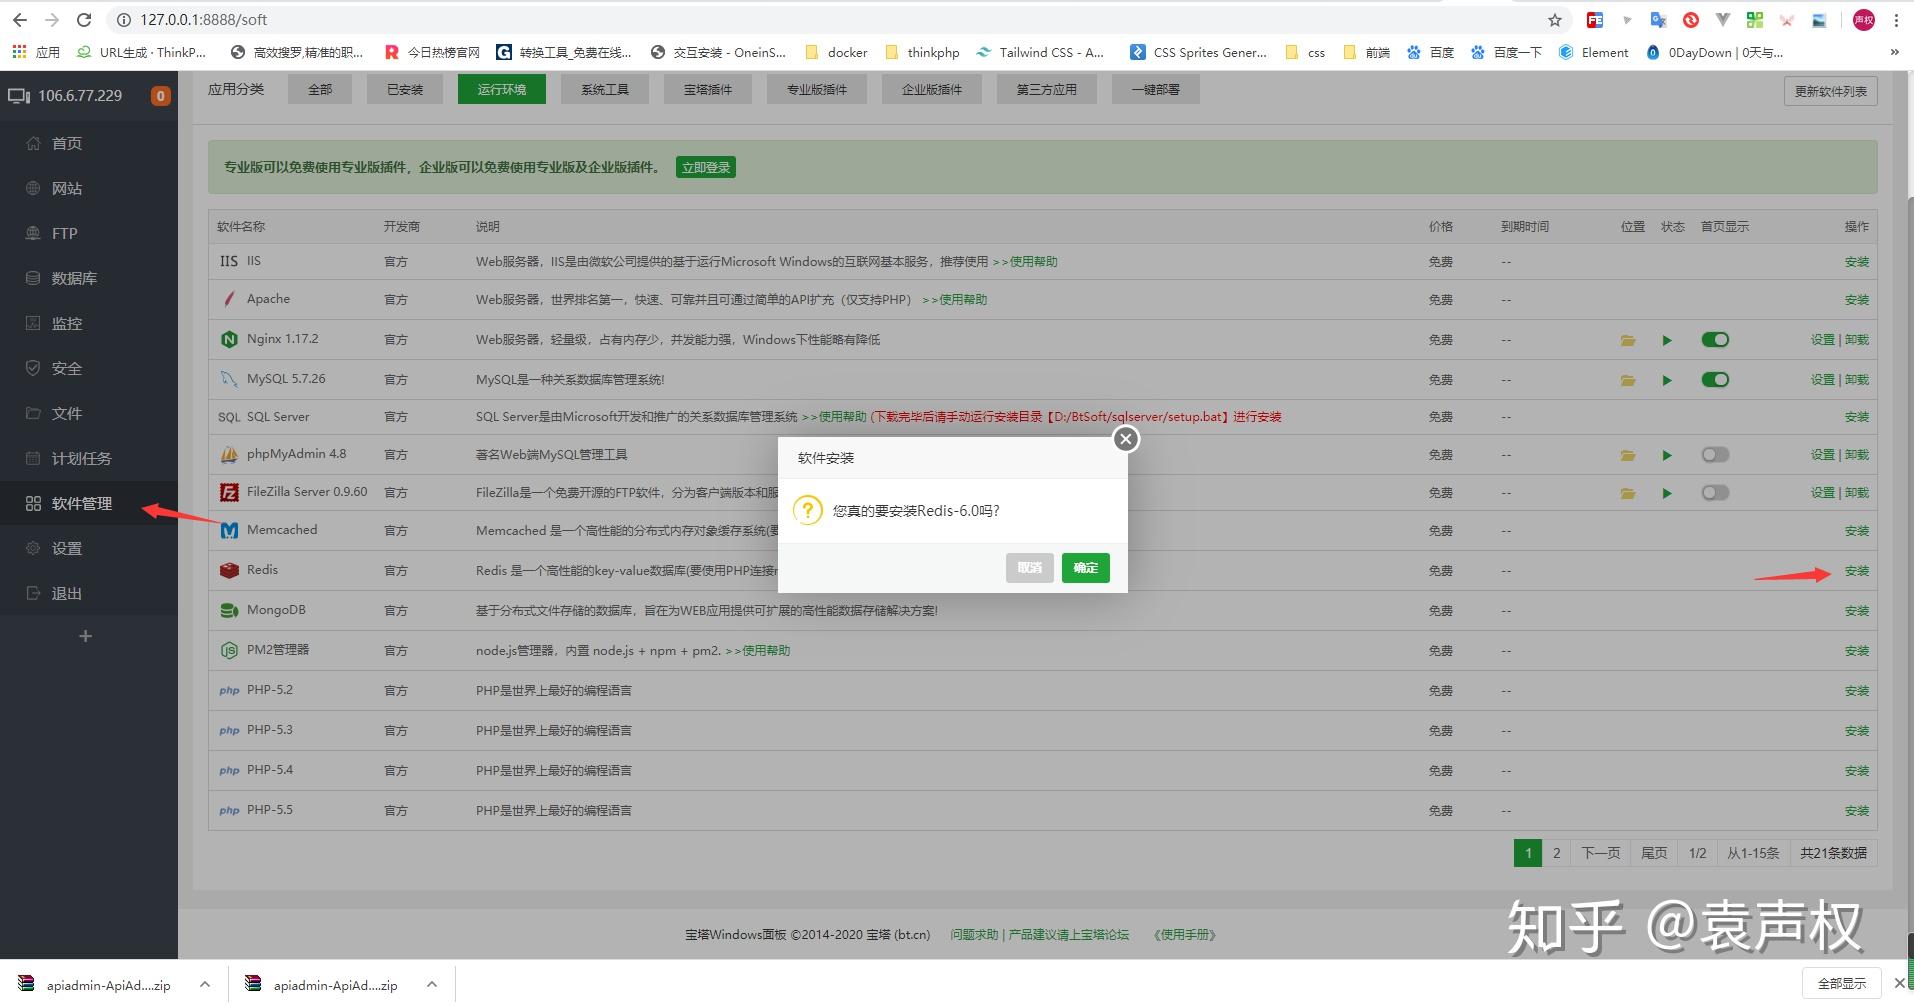Click the Nginx logo icon
The width and height of the screenshot is (1914, 1007).
pyautogui.click(x=229, y=340)
